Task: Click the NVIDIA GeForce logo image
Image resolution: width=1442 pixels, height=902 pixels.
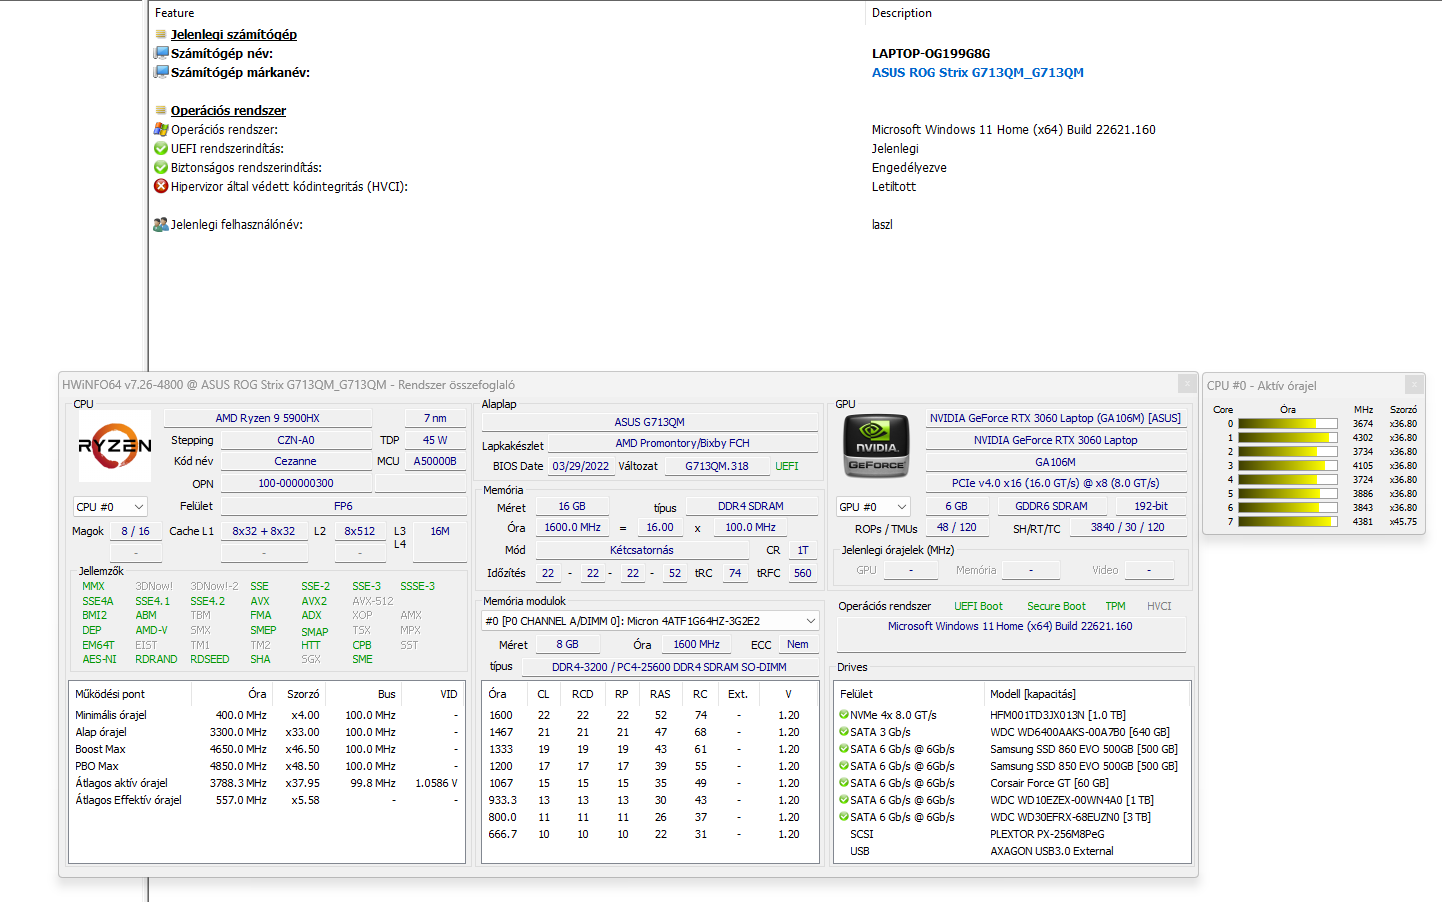Action: coord(876,444)
